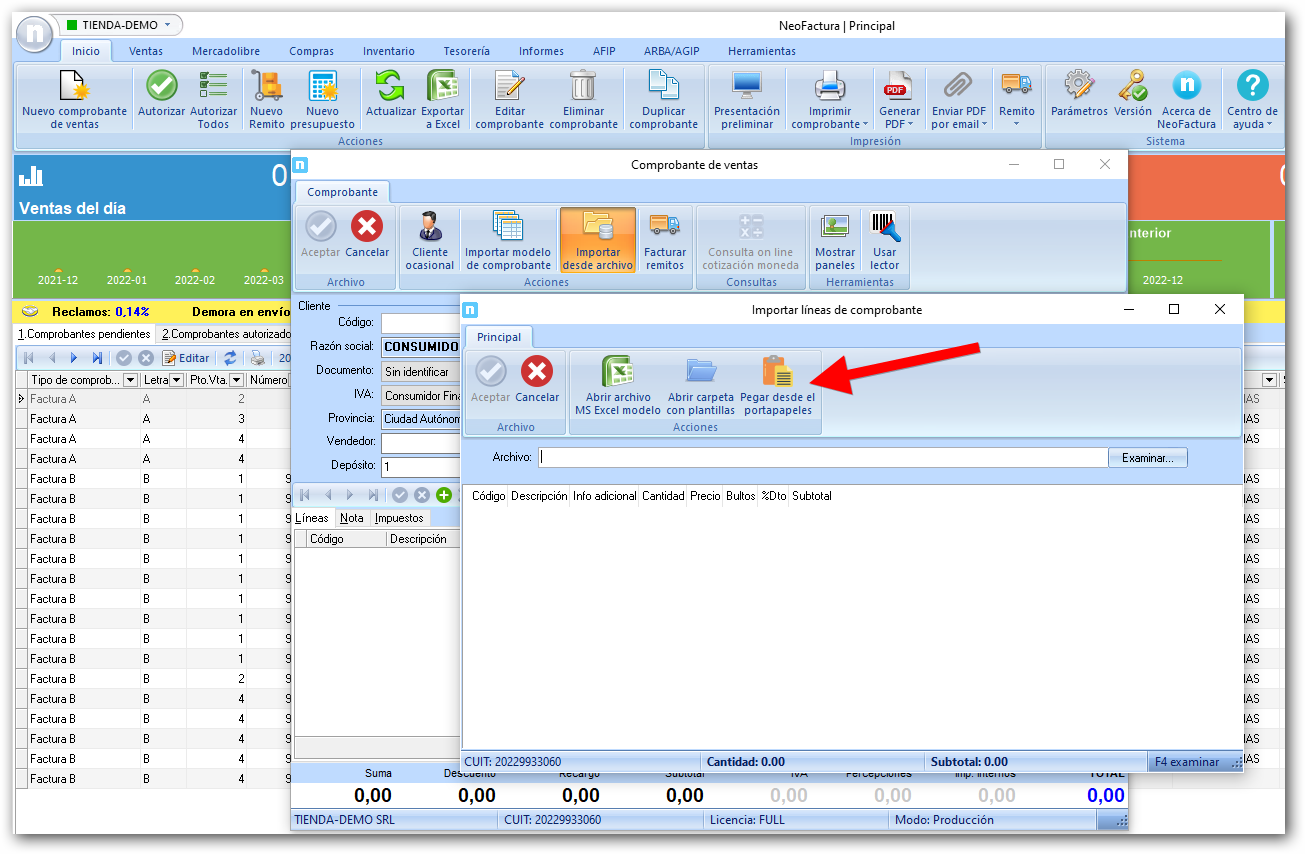Screen dimensions: 1305x854
Task: Select the Impuestos tab
Action: tap(399, 518)
